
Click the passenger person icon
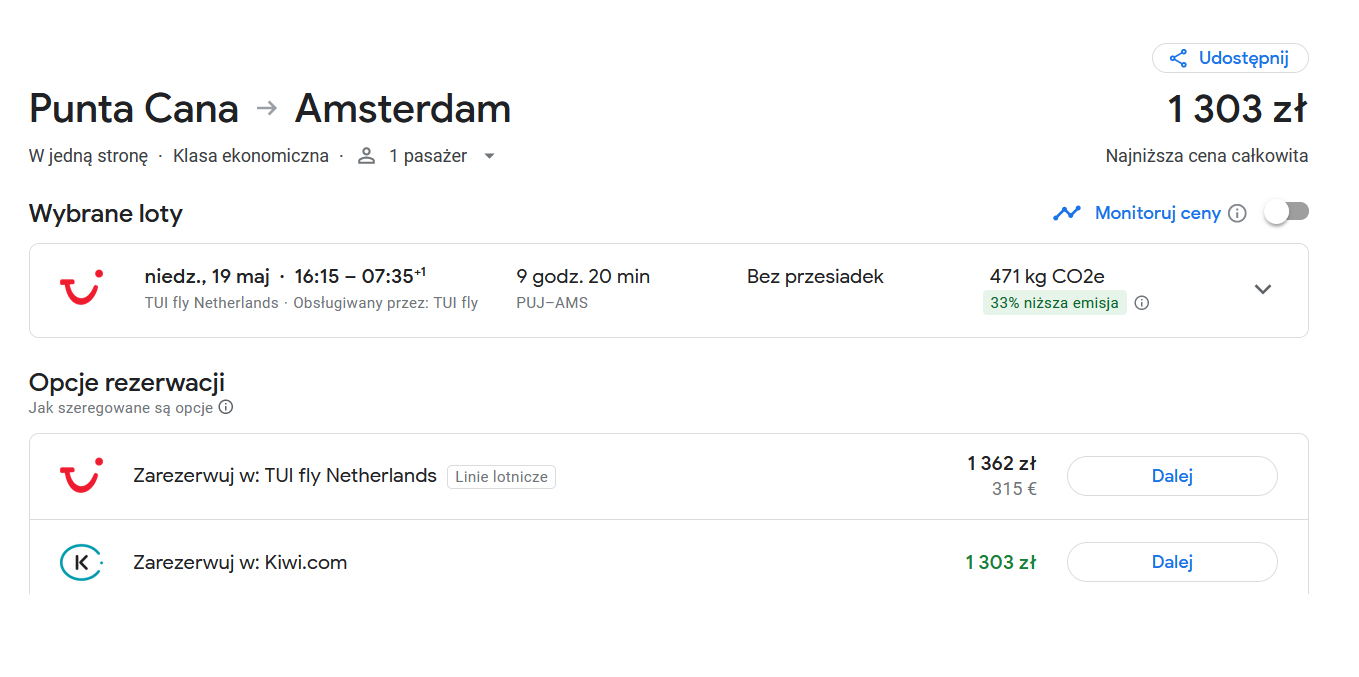click(367, 156)
